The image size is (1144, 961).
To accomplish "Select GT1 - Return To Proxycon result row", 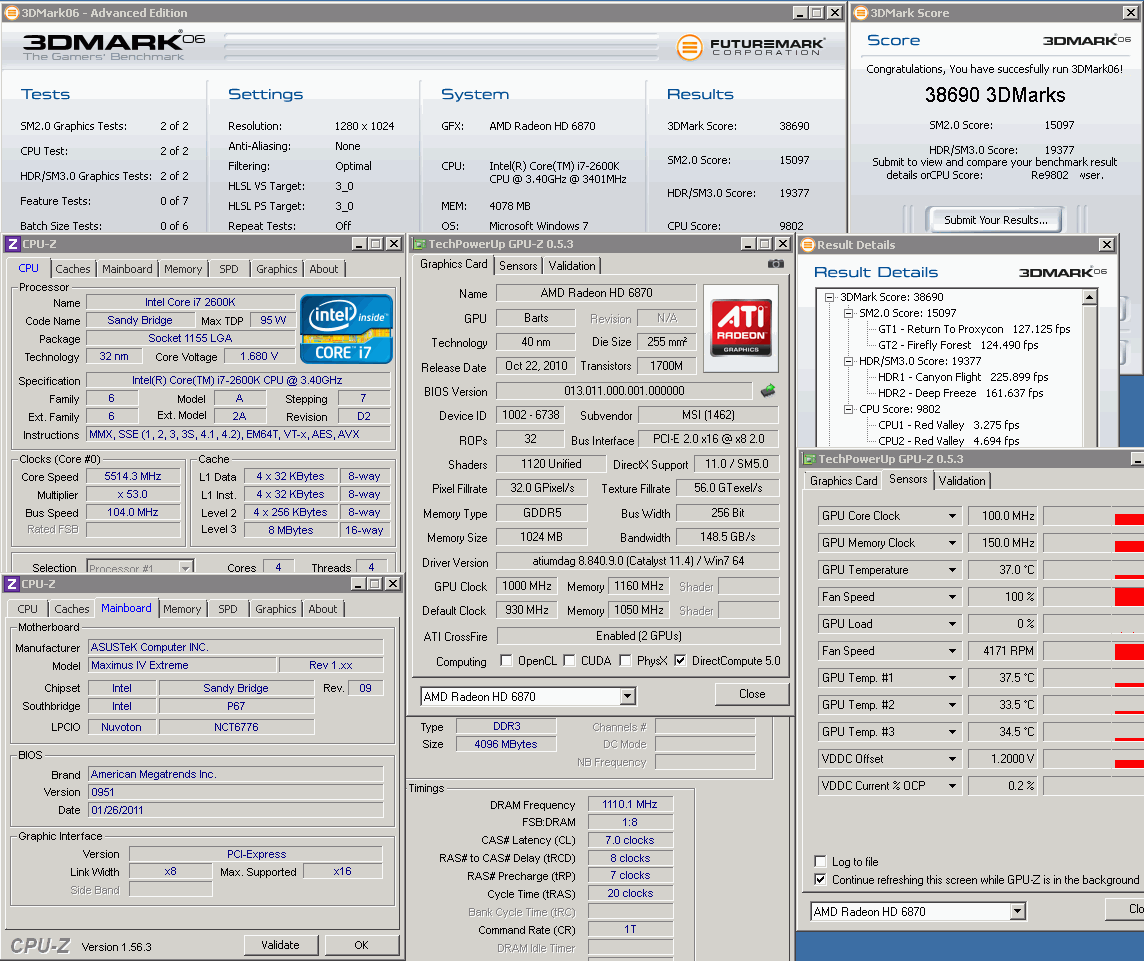I will pyautogui.click(x=974, y=329).
